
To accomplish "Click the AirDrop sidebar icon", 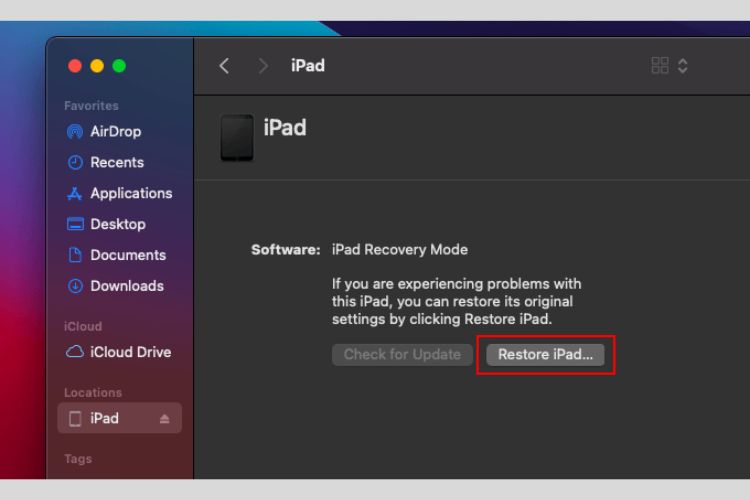I will coord(75,132).
